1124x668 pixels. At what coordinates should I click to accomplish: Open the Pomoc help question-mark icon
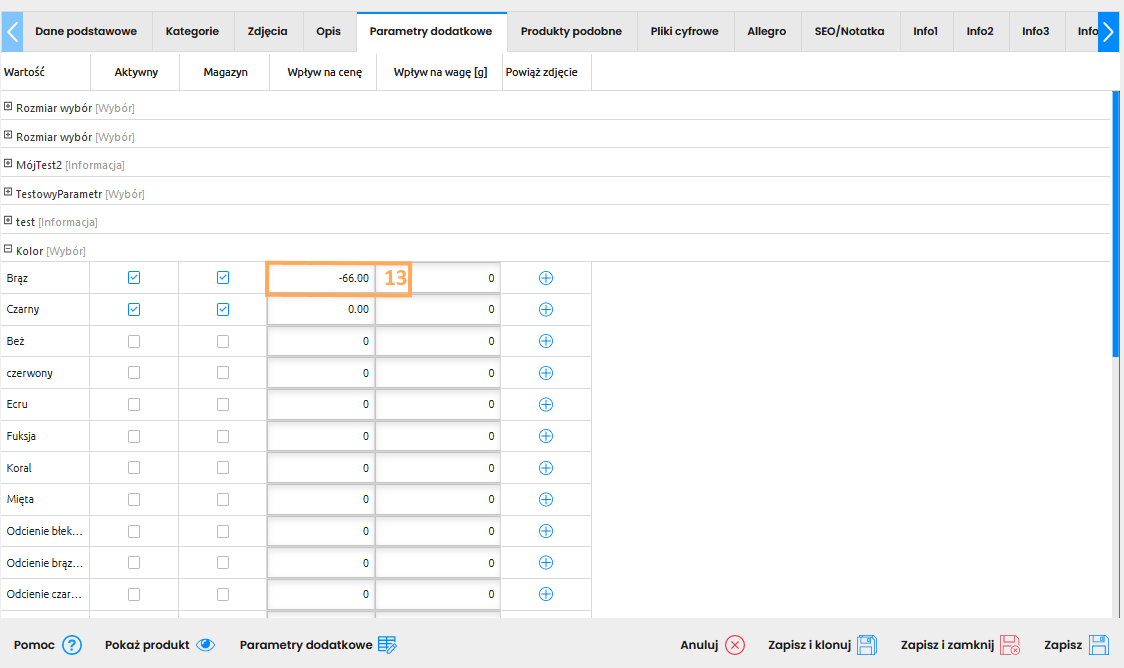(x=72, y=645)
